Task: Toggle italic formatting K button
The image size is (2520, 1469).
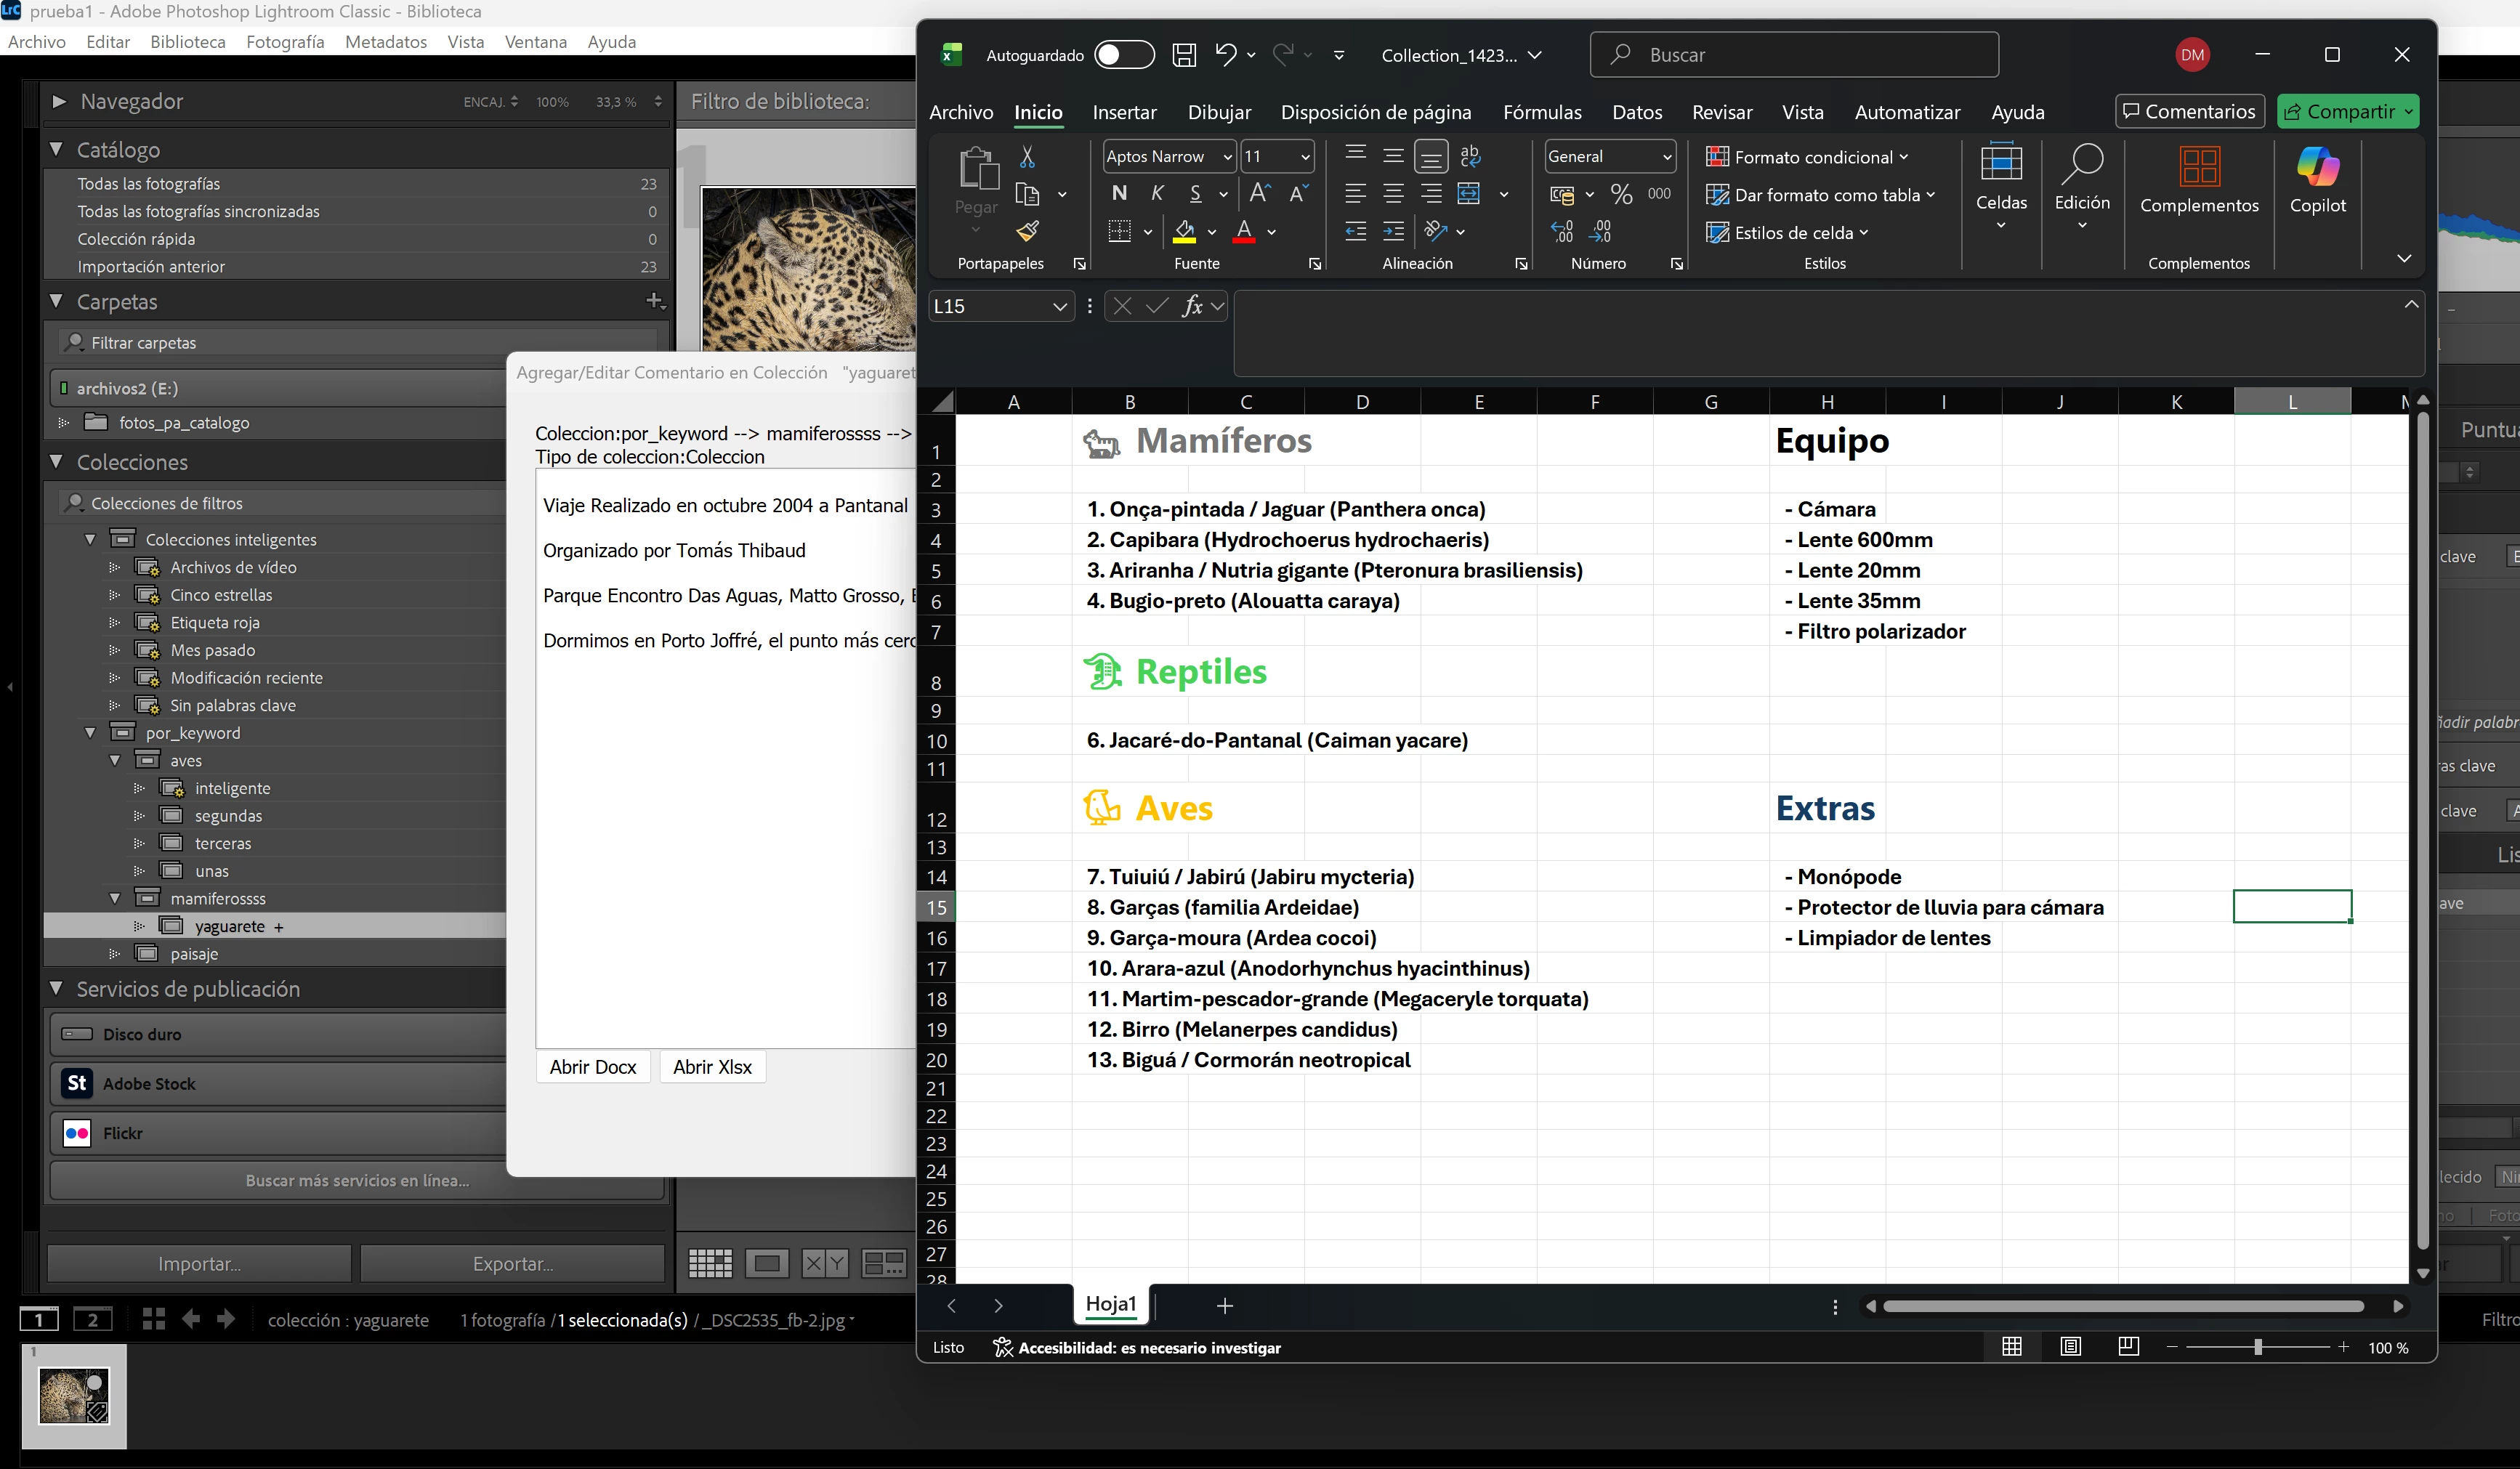Action: click(1157, 194)
